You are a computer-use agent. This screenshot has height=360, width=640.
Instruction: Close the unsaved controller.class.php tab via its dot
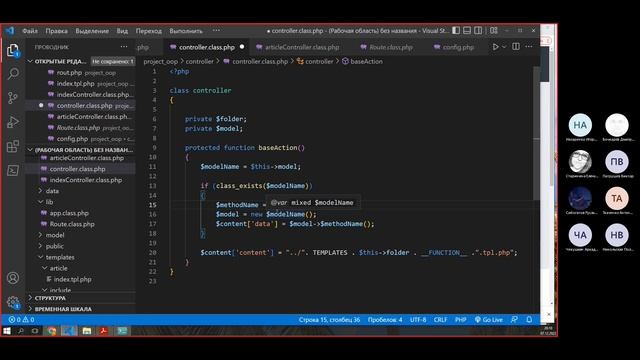(x=242, y=47)
